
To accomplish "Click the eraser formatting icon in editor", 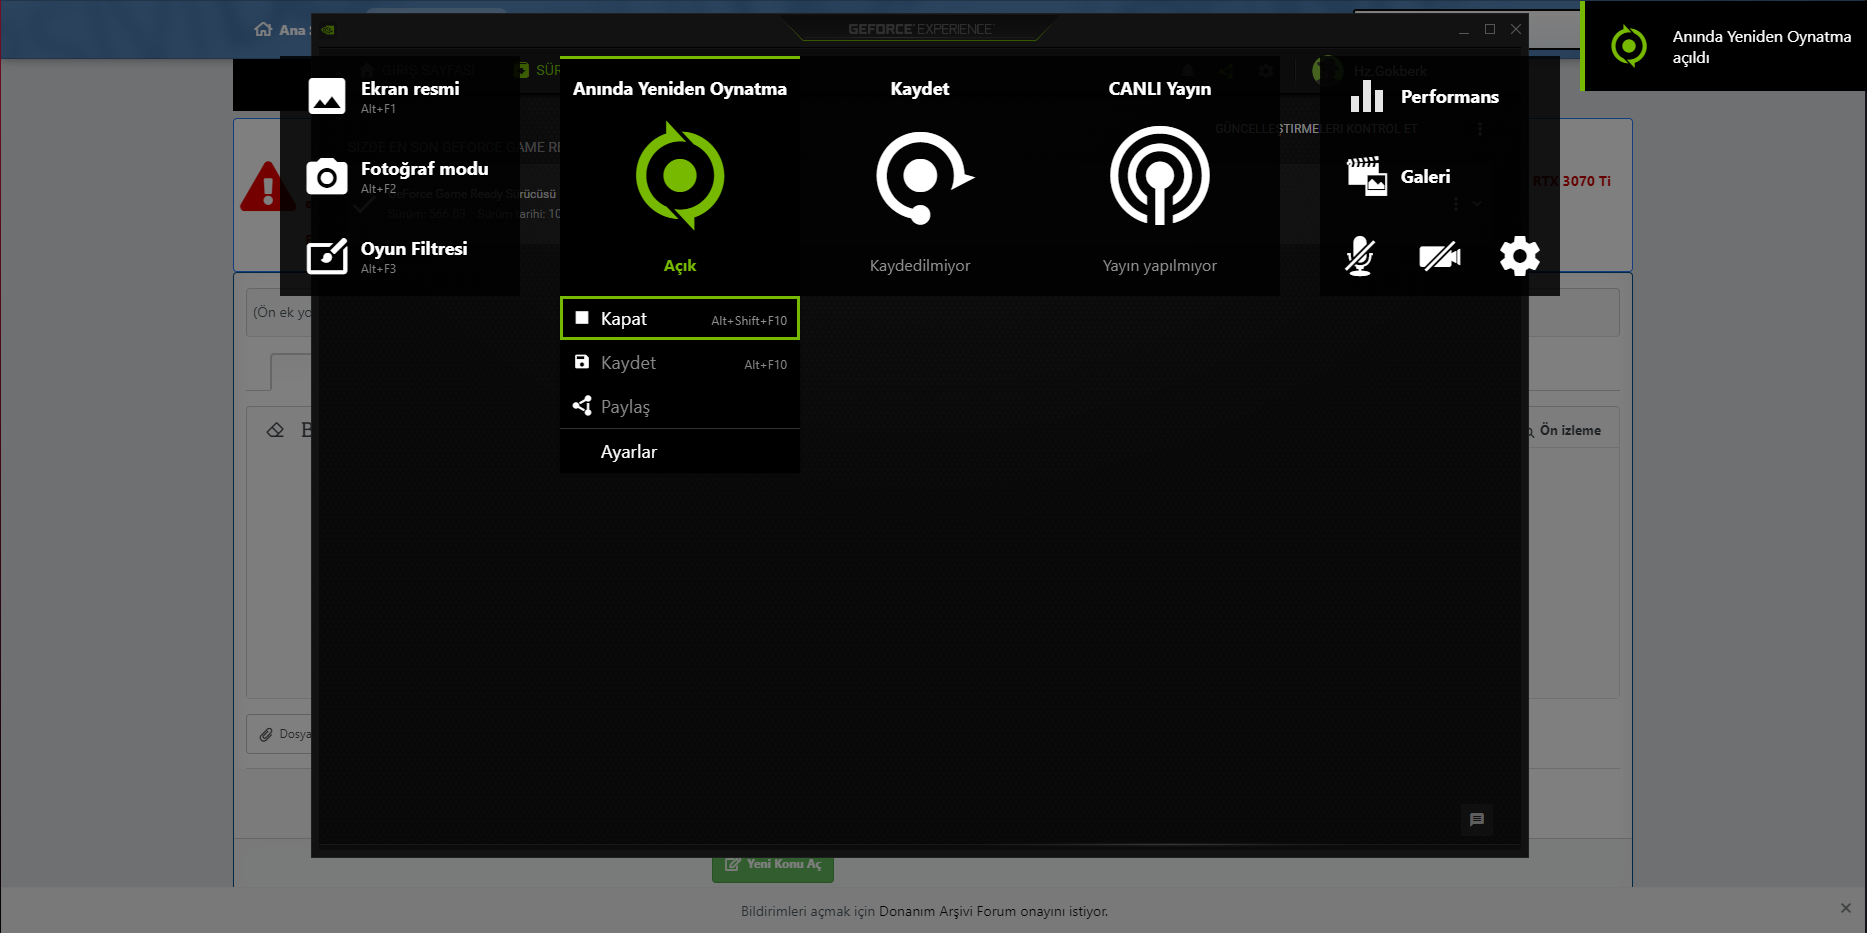I will click(276, 430).
